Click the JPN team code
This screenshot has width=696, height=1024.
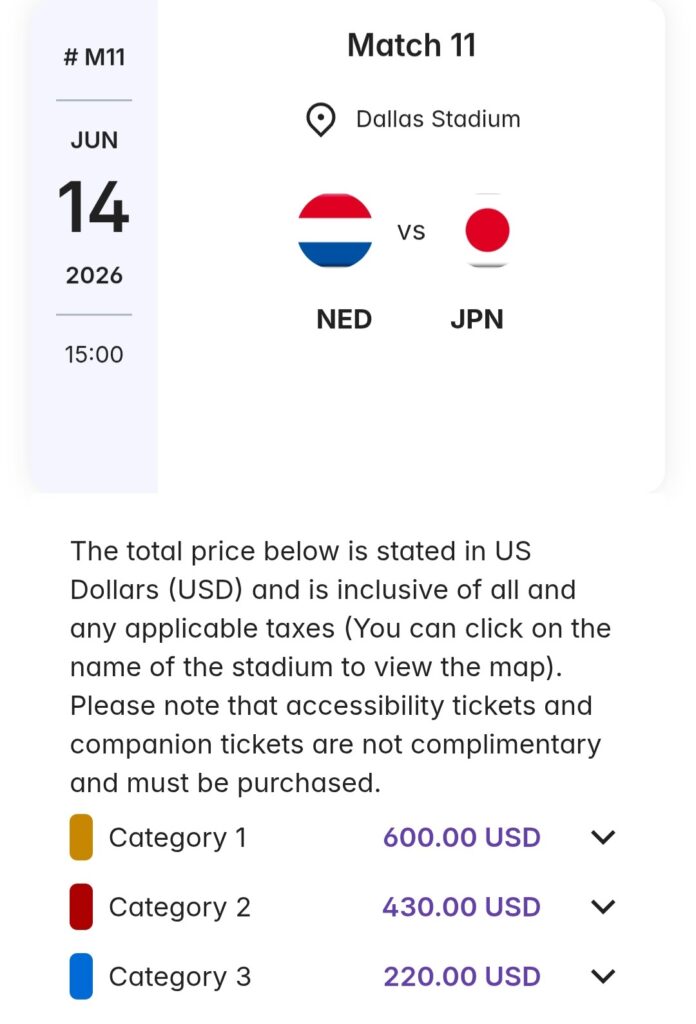pos(476,319)
